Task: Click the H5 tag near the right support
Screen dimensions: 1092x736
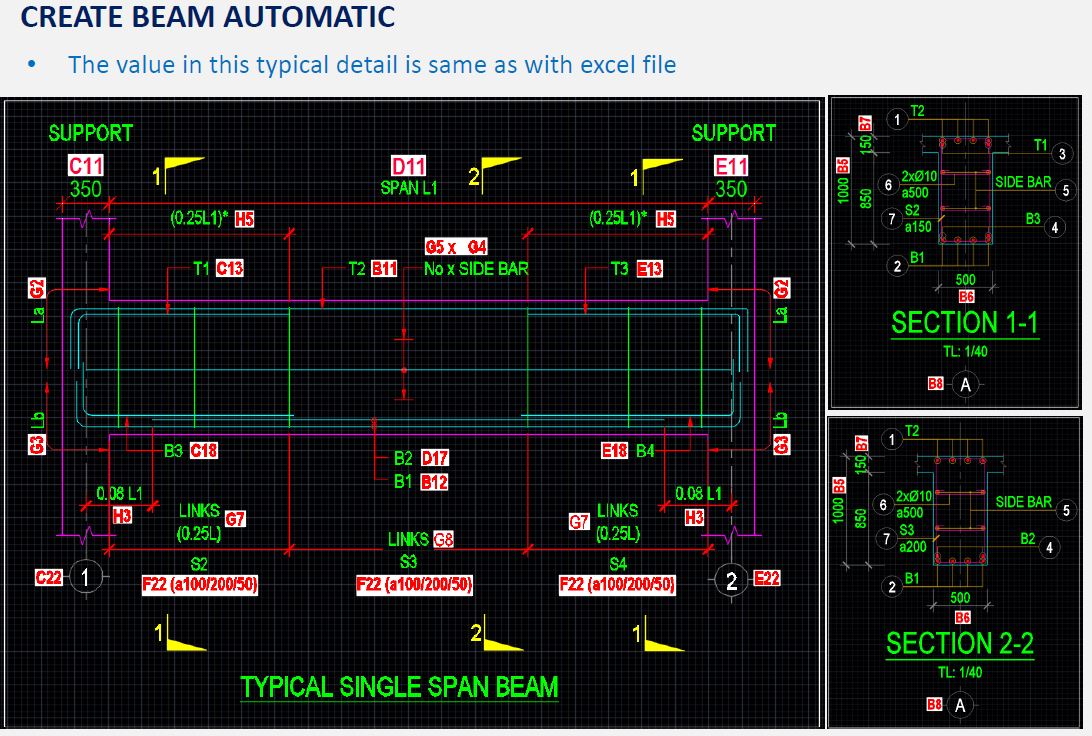Action: (x=666, y=219)
